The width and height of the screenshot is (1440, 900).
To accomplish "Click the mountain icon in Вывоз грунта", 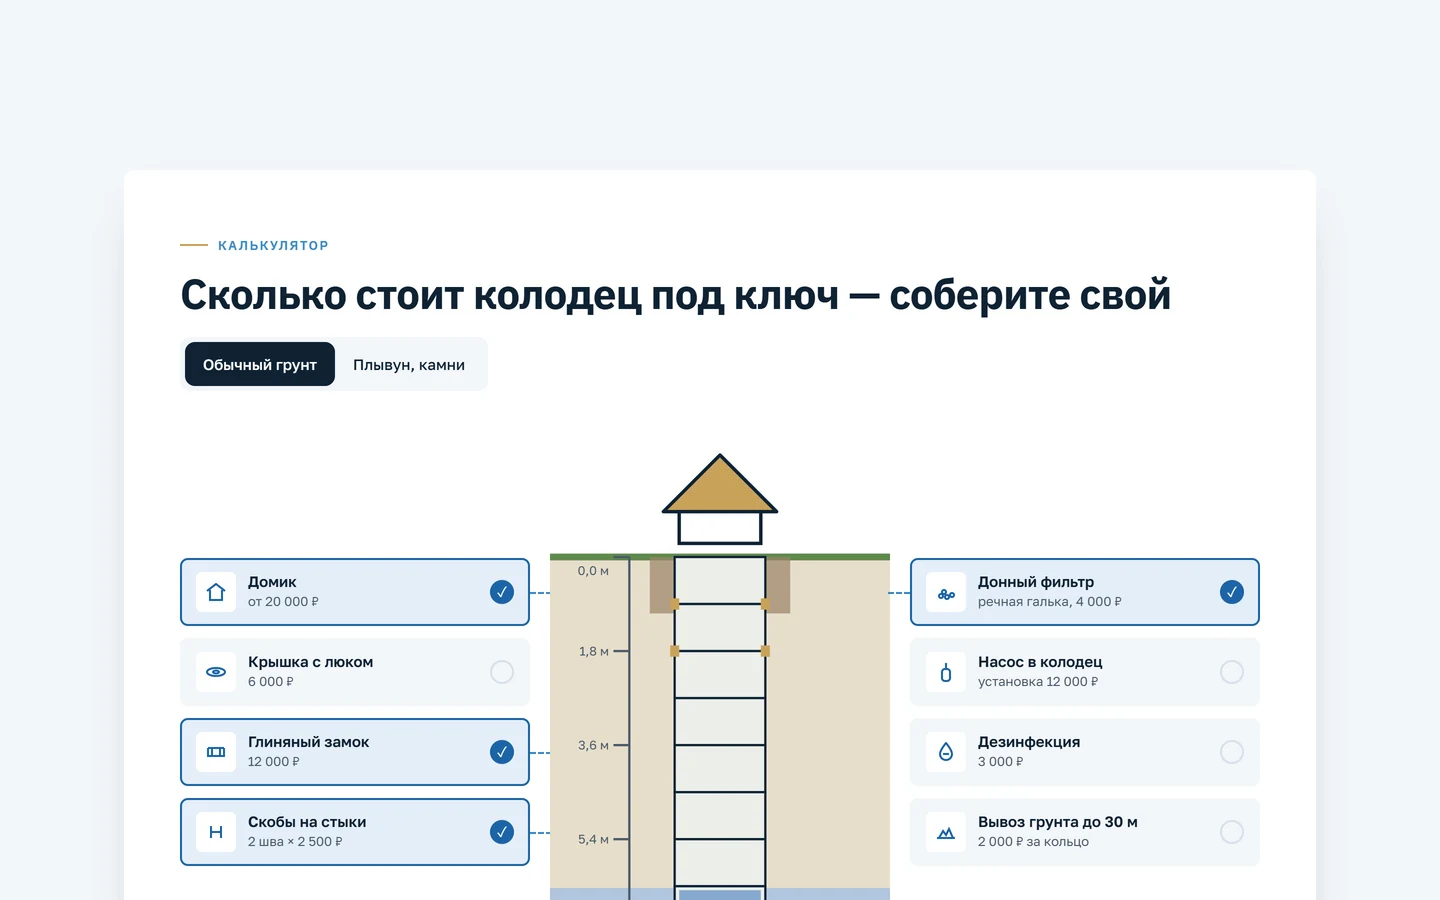I will pos(946,832).
